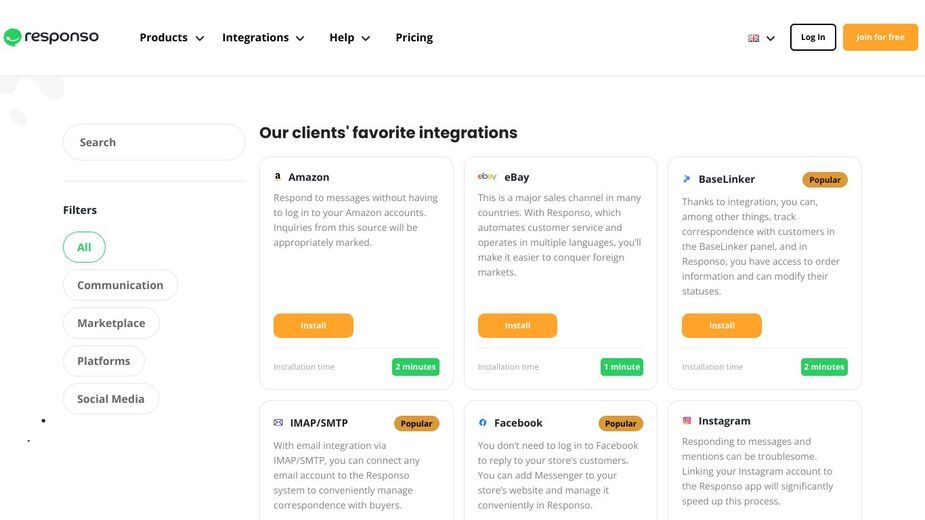The width and height of the screenshot is (925, 520).
Task: Click the BaseLinker logo icon
Action: point(687,179)
